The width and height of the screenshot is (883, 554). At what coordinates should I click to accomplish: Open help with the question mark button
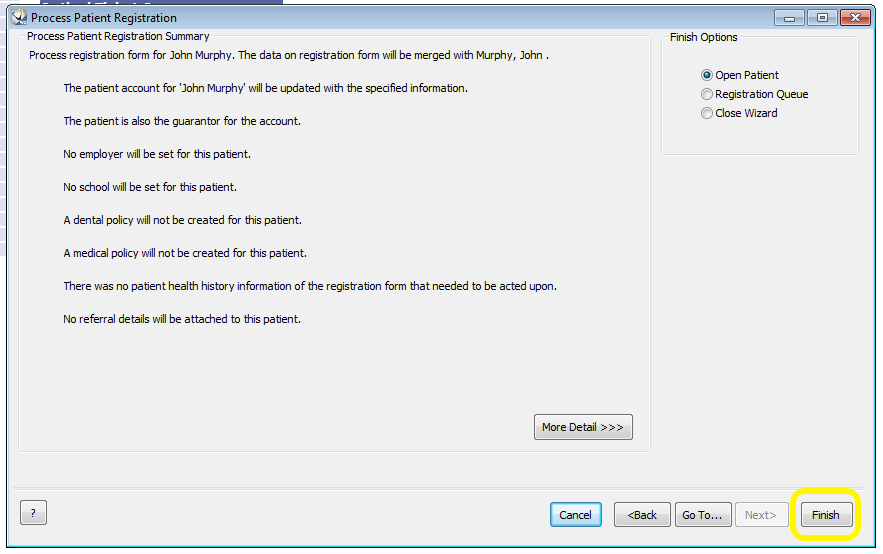pyautogui.click(x=33, y=513)
